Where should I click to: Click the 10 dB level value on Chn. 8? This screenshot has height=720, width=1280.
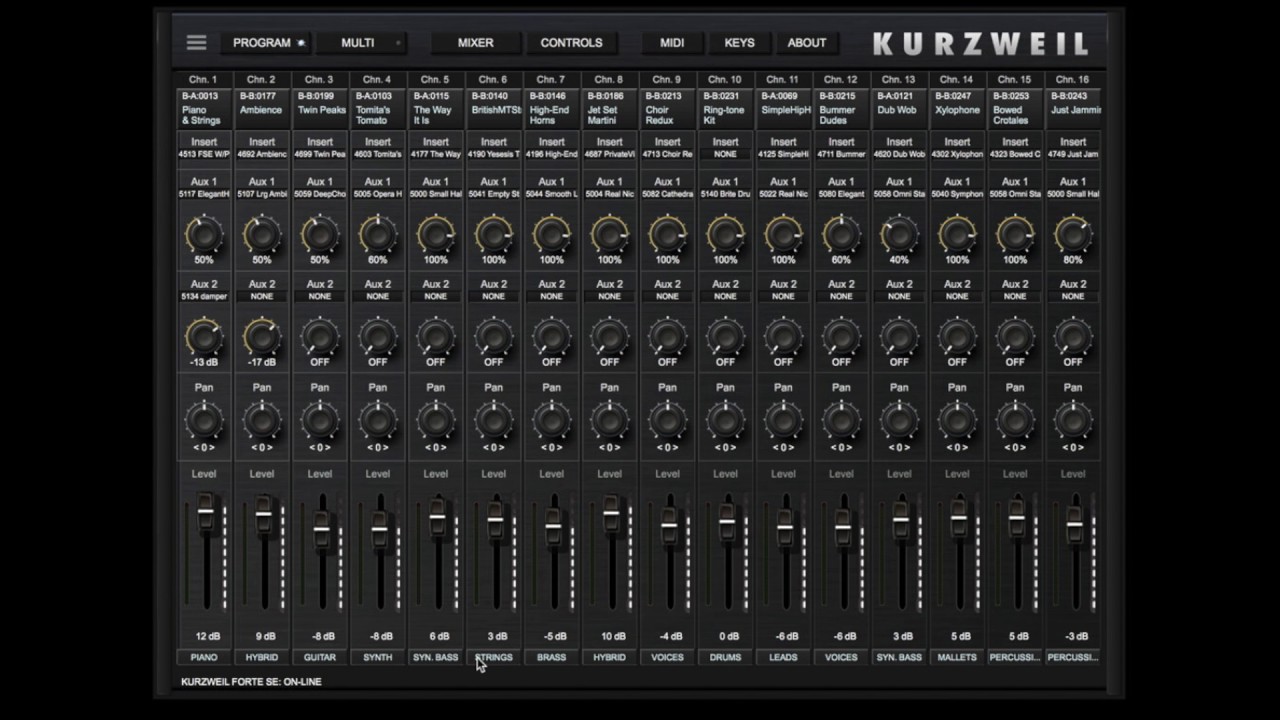(x=613, y=636)
